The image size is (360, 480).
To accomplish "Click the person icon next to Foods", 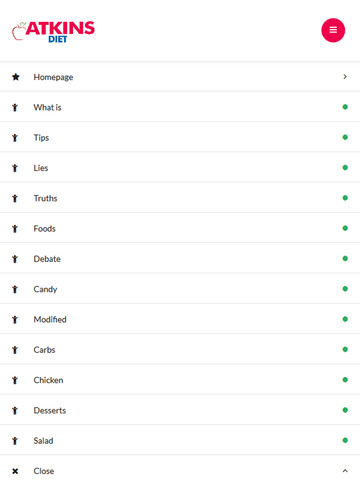I will [x=15, y=229].
